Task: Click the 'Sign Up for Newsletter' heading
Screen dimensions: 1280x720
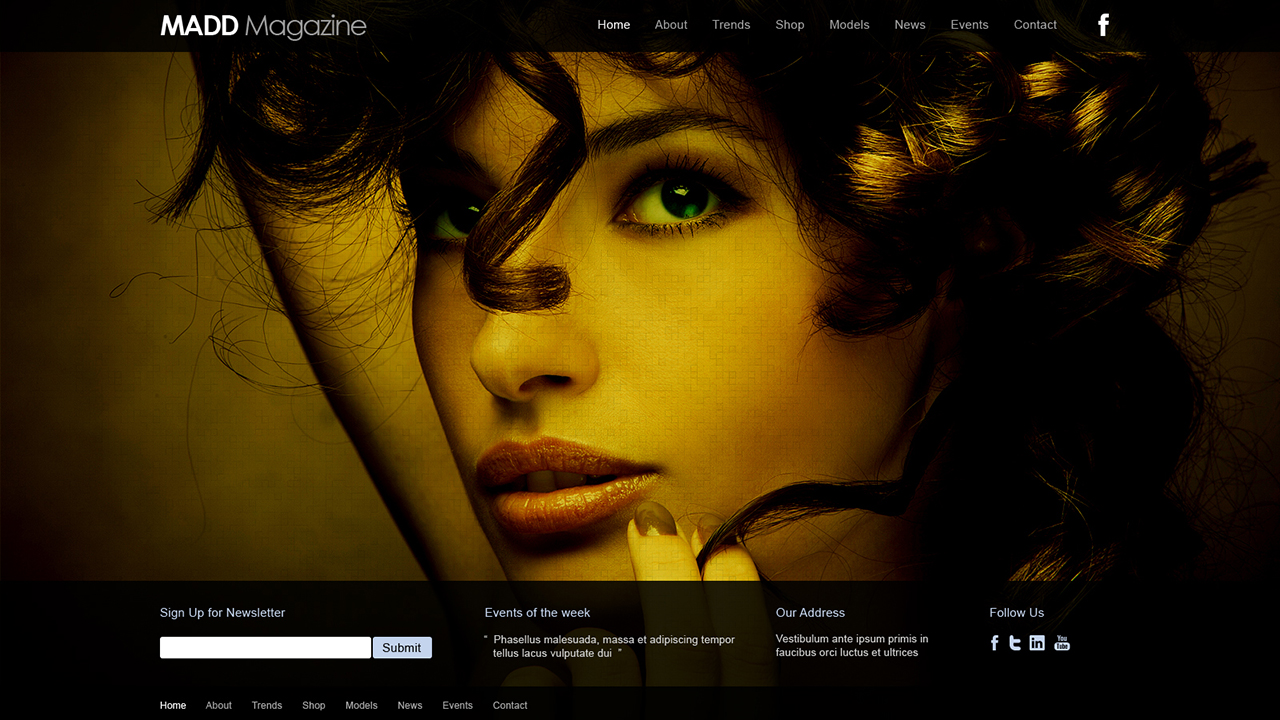Action: point(223,613)
